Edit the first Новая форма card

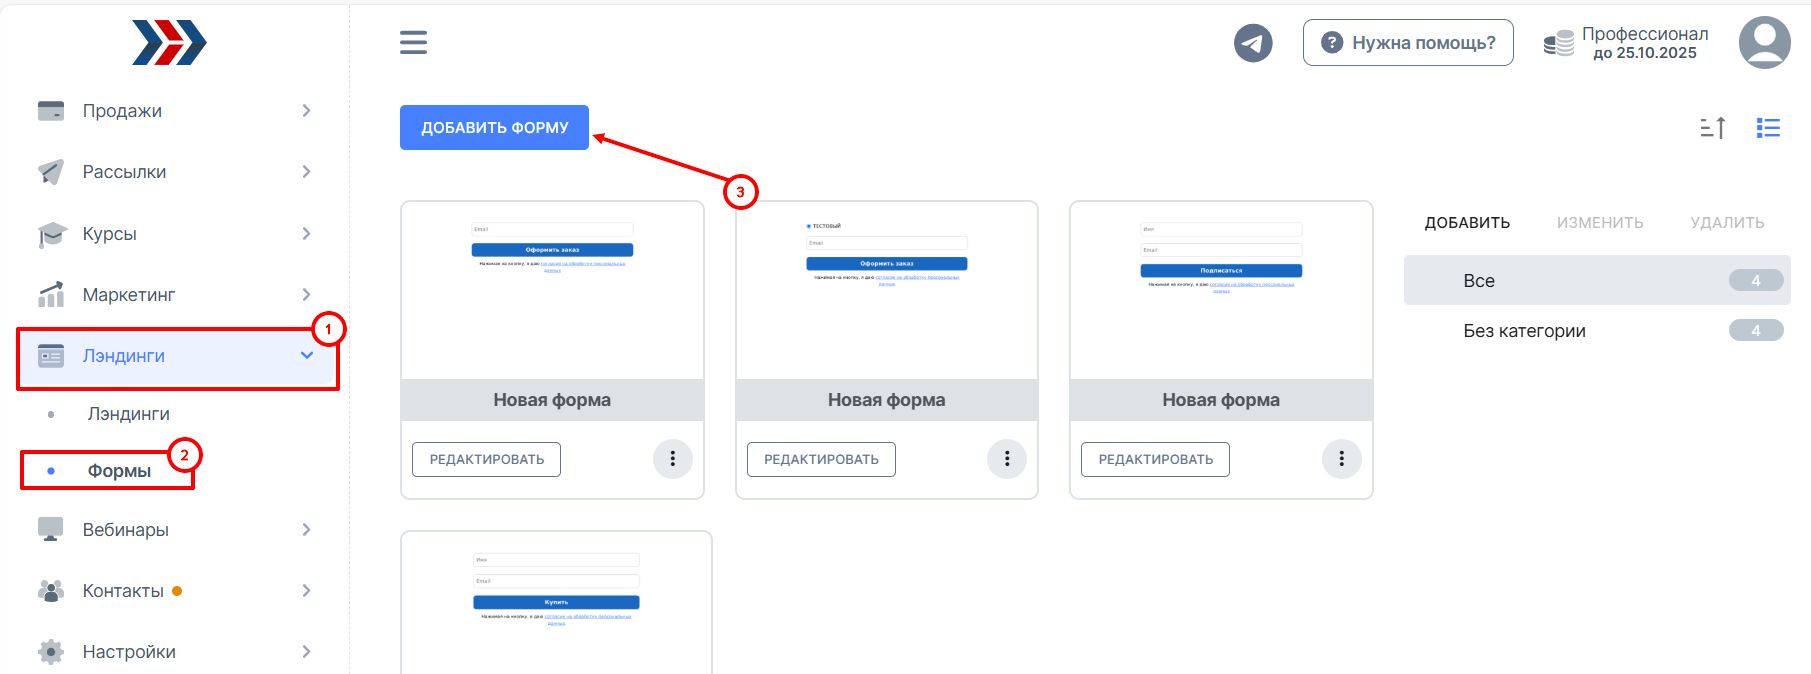click(487, 459)
